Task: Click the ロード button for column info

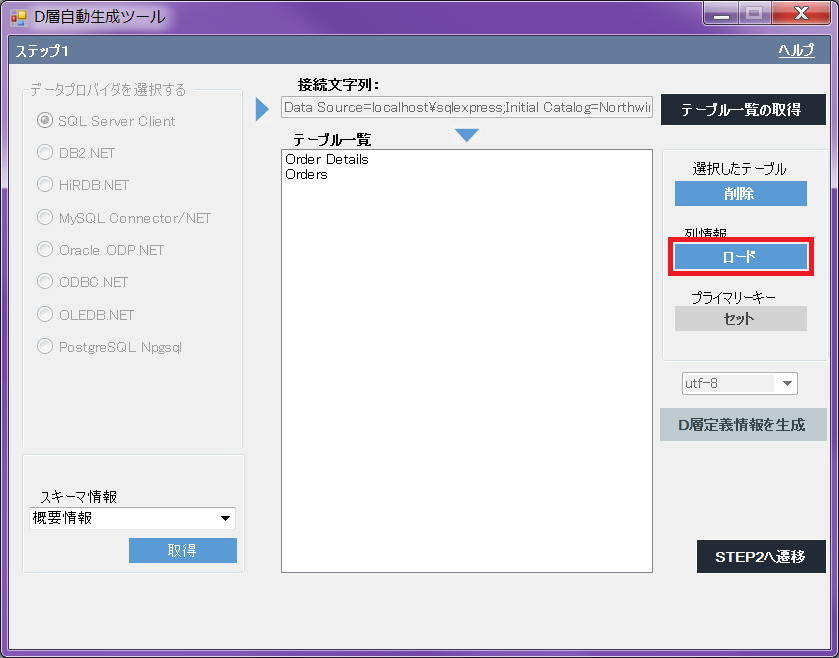Action: (740, 257)
